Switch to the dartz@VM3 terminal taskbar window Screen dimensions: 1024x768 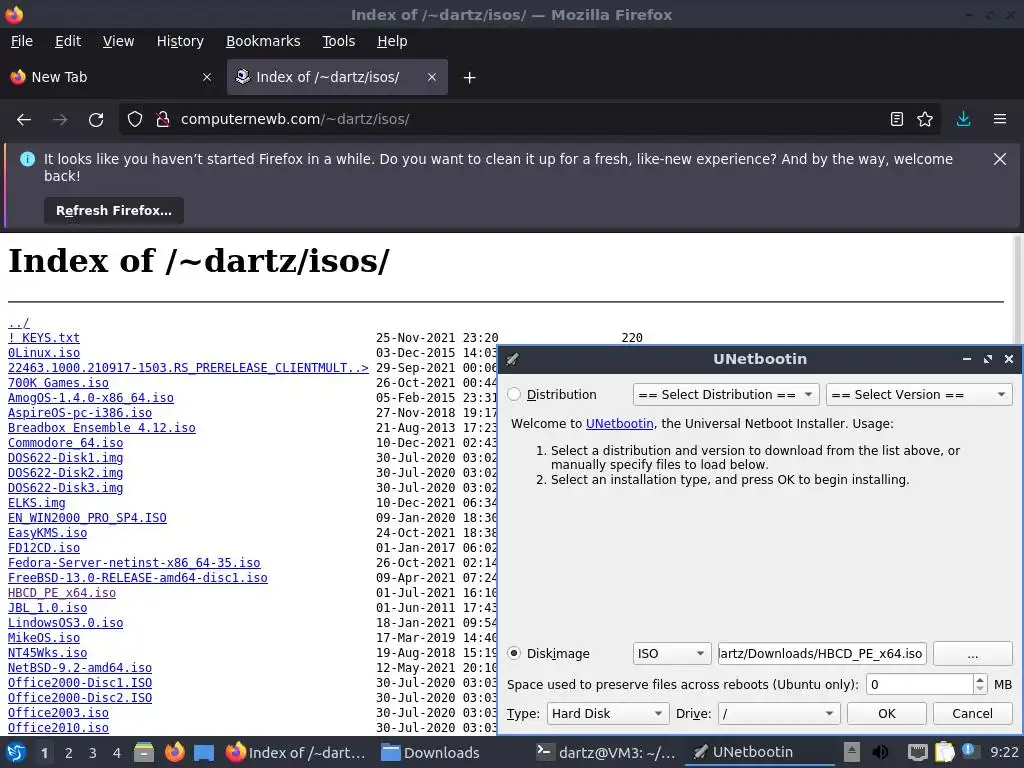tap(606, 753)
